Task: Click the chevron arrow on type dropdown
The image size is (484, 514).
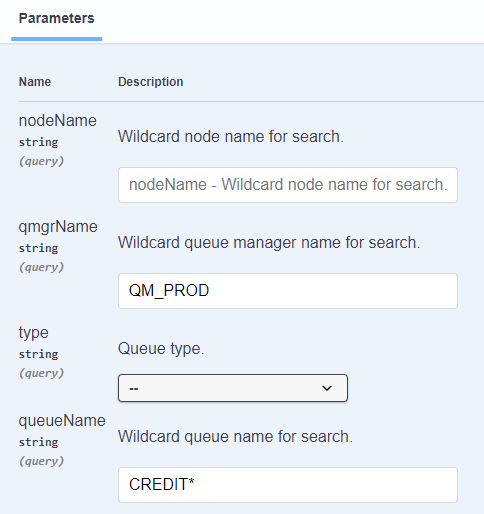Action: pos(327,388)
